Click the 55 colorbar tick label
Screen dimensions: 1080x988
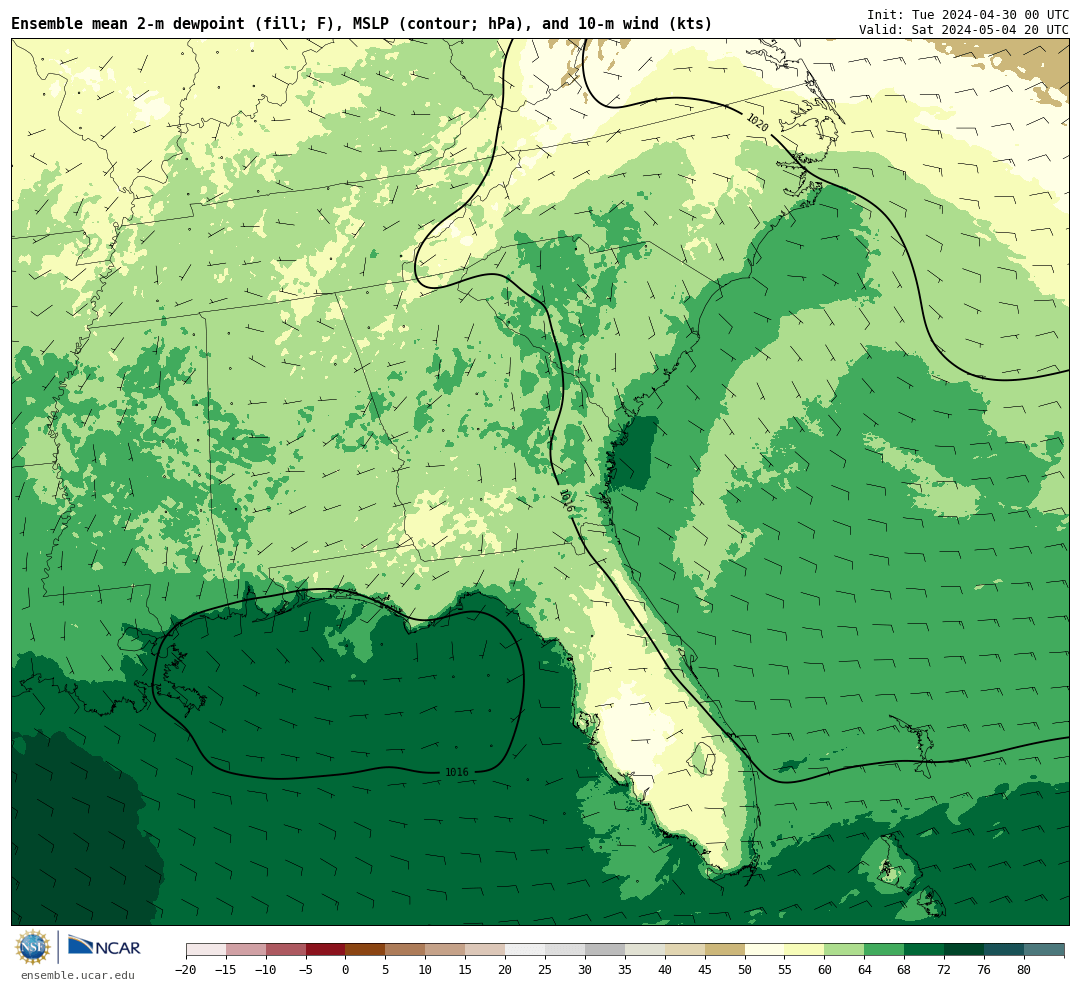pos(785,970)
